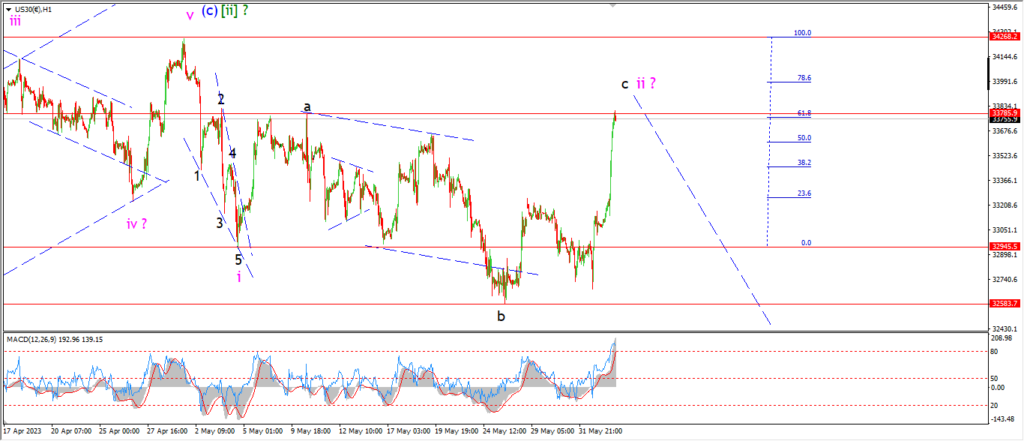Click the Fibonacci 100.0 level label
This screenshot has width=1024, height=441.
point(801,33)
